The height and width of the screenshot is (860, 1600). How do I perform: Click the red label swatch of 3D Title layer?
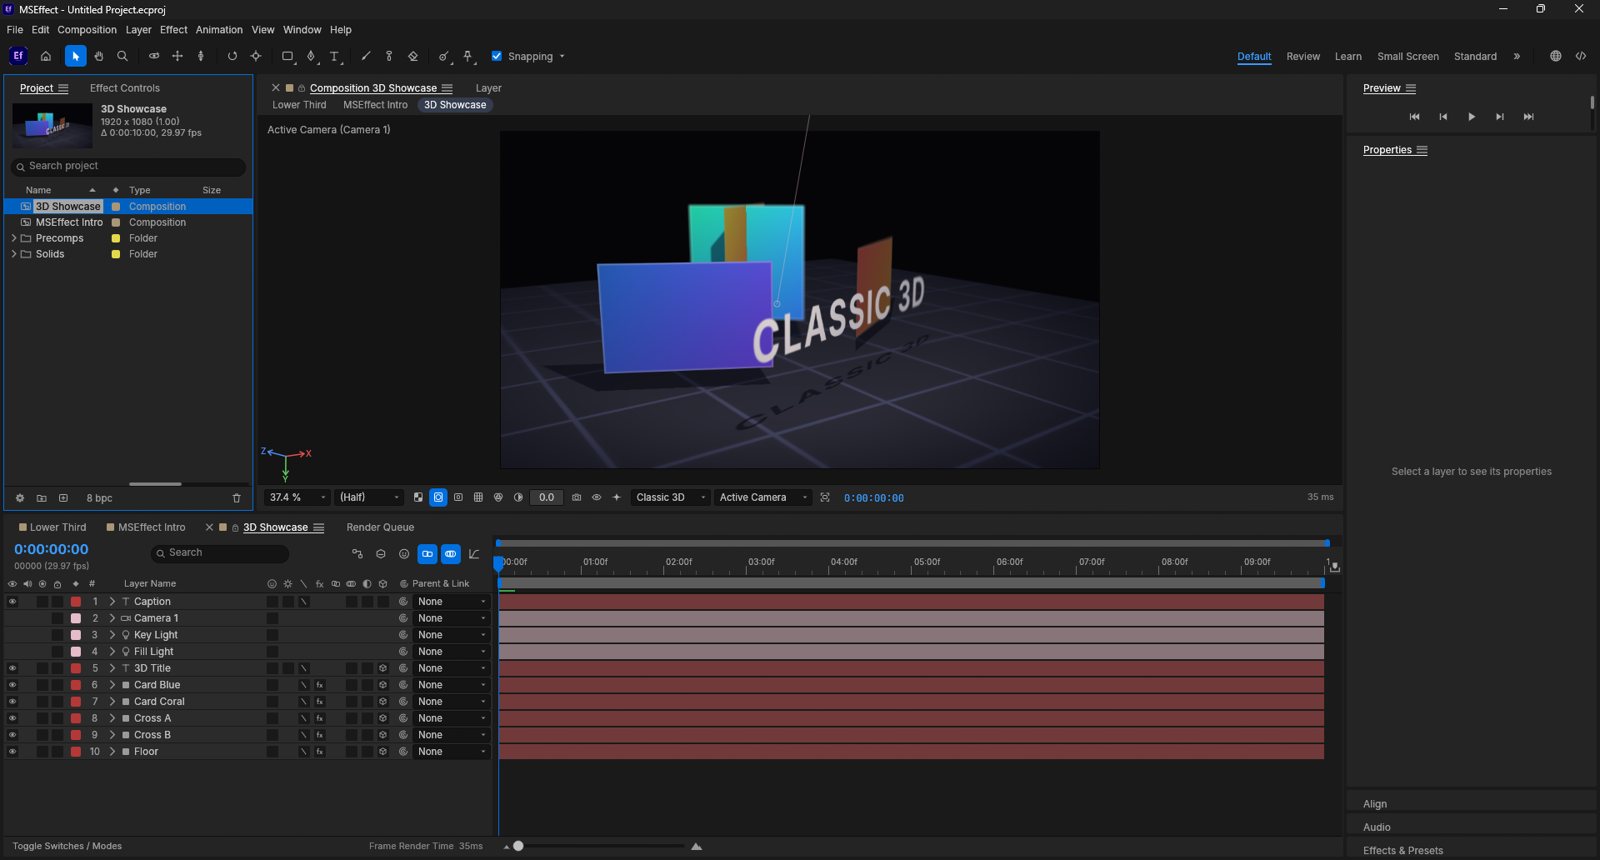75,668
